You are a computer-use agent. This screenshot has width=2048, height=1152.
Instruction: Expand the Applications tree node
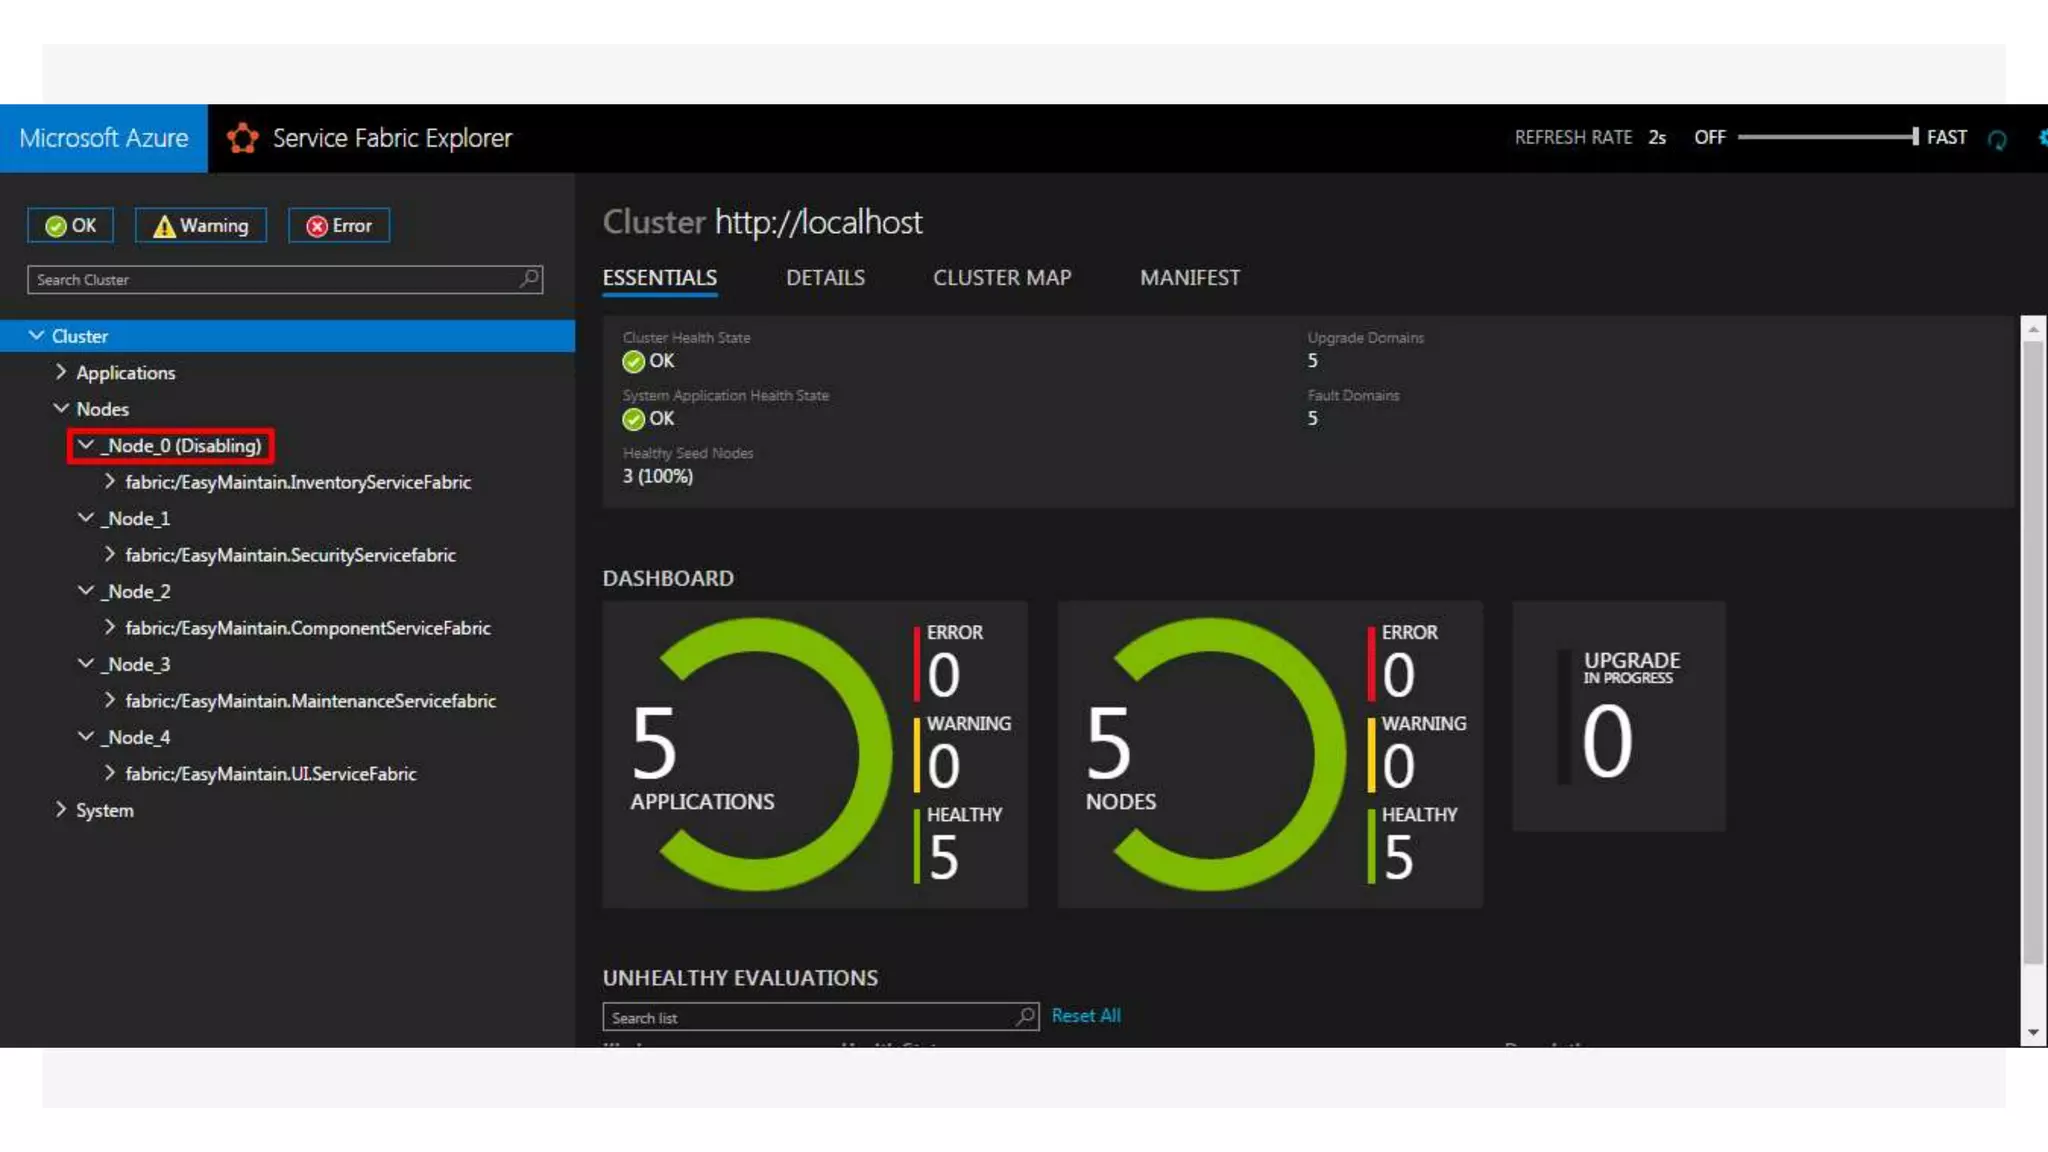coord(61,372)
